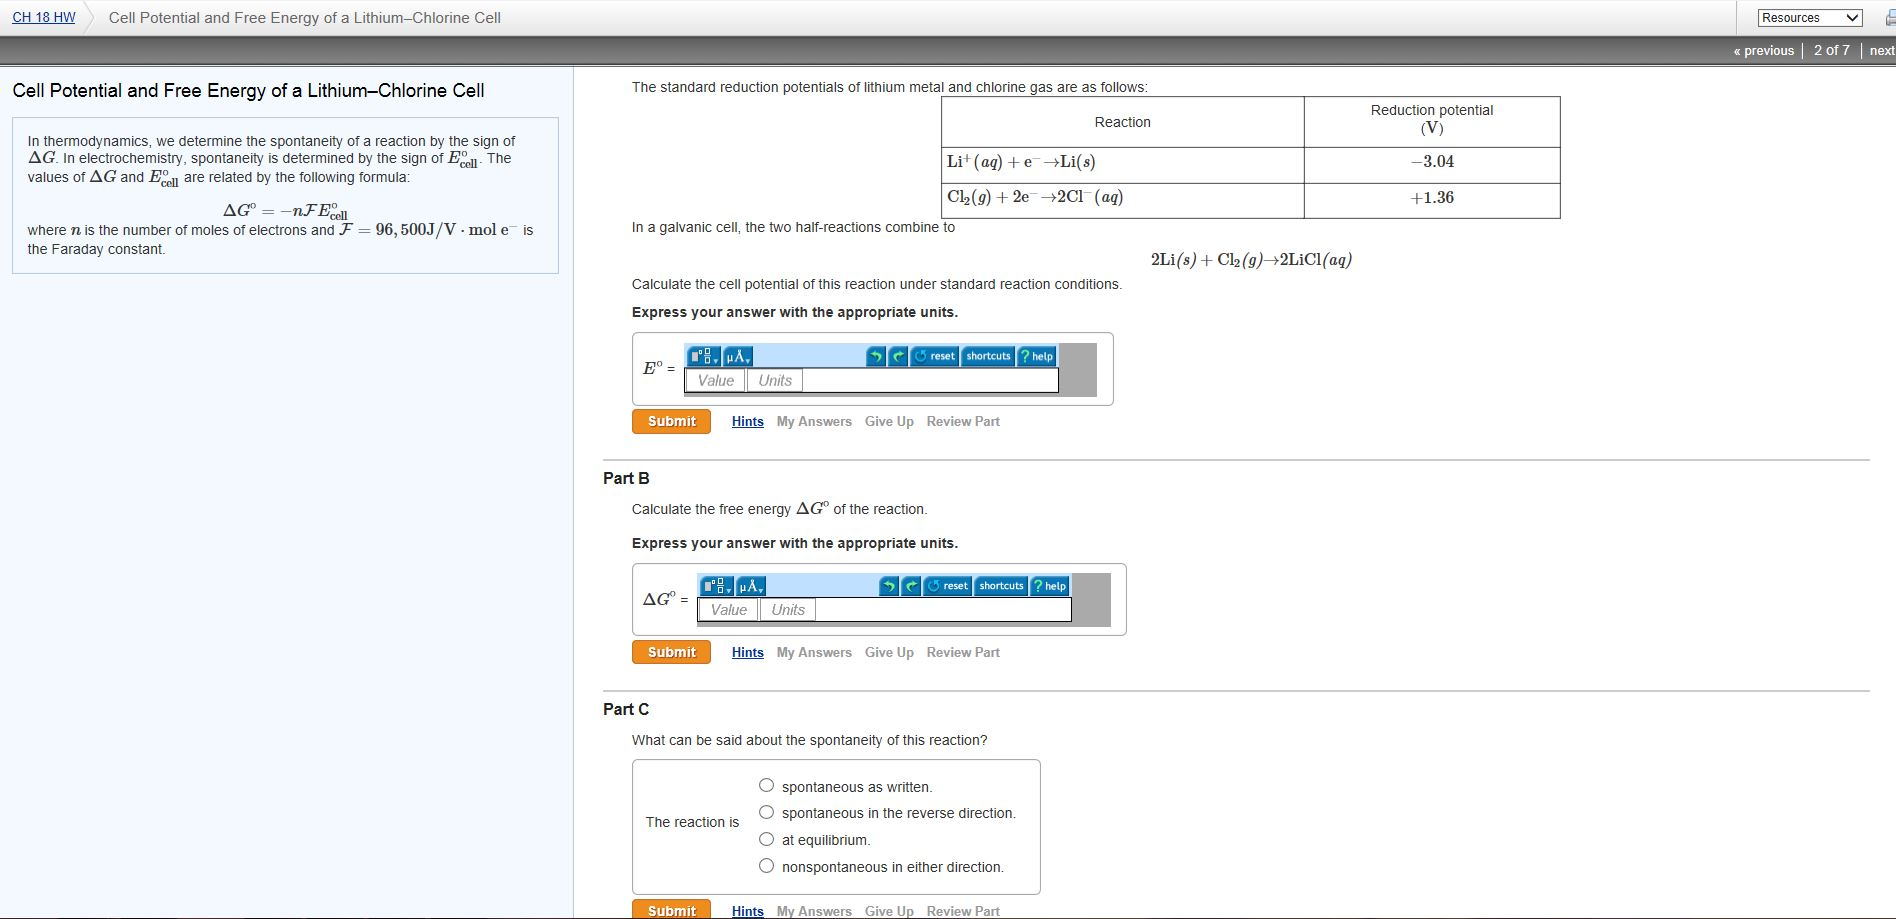The image size is (1896, 919).
Task: Open symbols menu in E° answer toolbar
Action: (738, 356)
